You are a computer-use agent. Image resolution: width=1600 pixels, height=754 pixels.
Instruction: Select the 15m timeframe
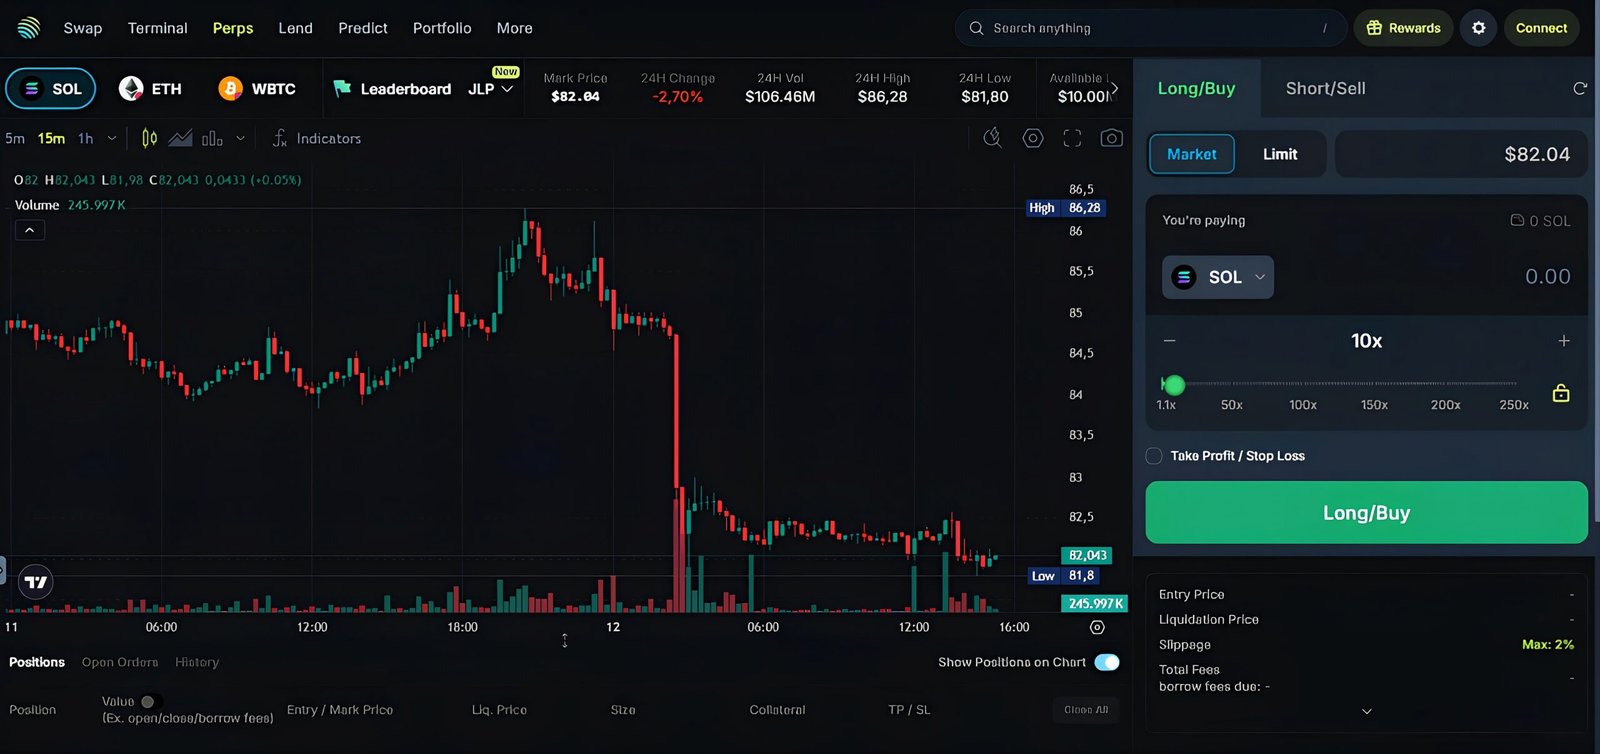pyautogui.click(x=51, y=138)
